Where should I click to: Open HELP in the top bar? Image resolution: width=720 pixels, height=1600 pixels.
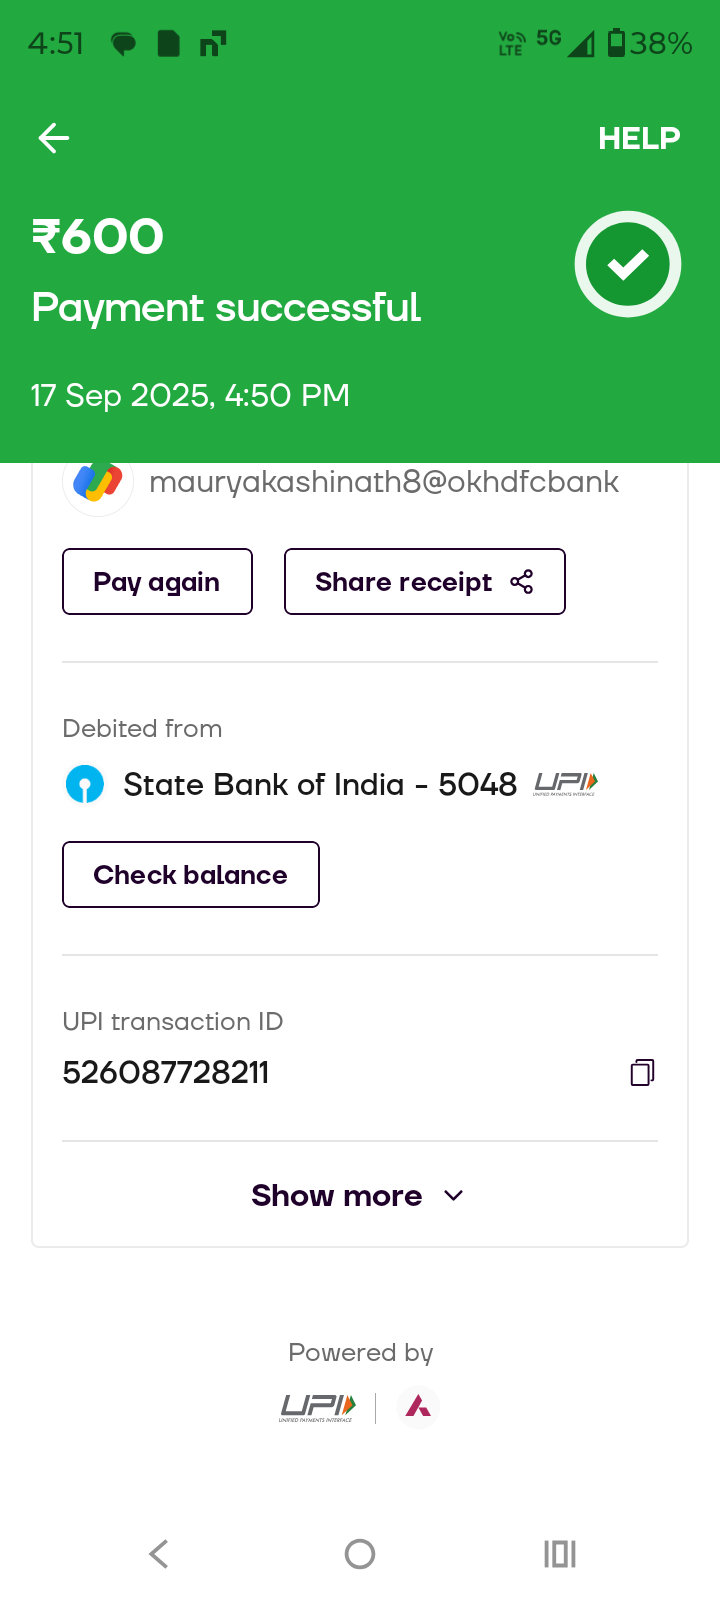pos(639,138)
